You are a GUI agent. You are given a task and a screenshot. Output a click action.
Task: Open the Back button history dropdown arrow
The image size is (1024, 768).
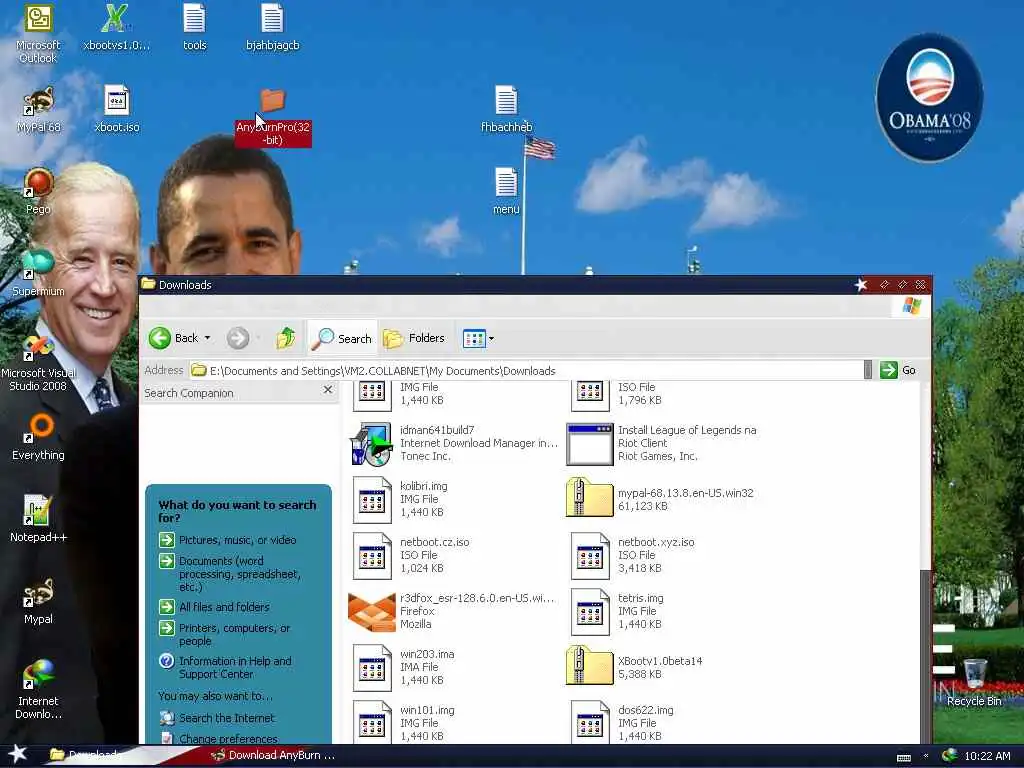point(208,338)
